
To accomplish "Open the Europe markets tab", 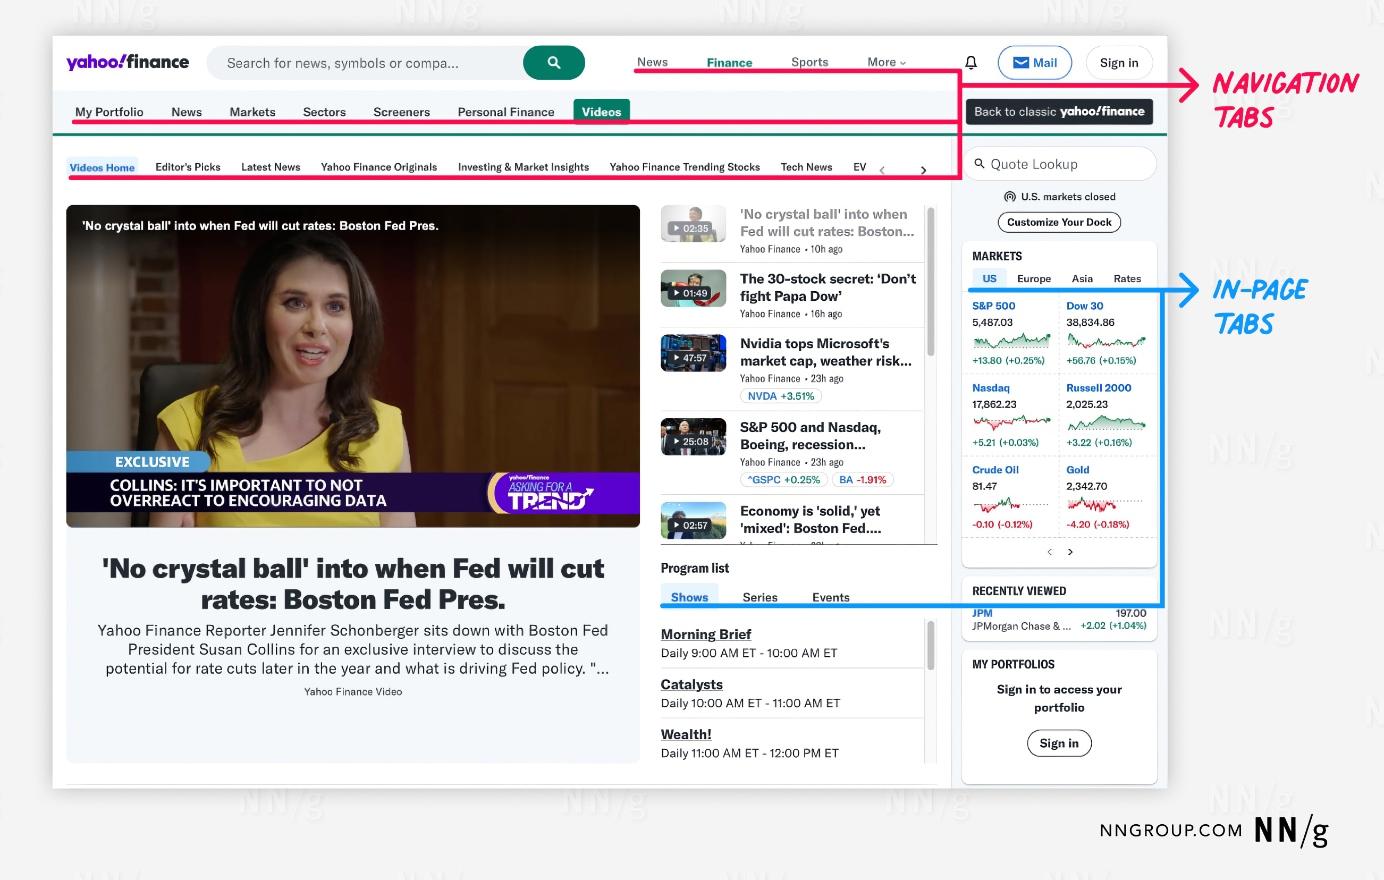I will pyautogui.click(x=1034, y=278).
